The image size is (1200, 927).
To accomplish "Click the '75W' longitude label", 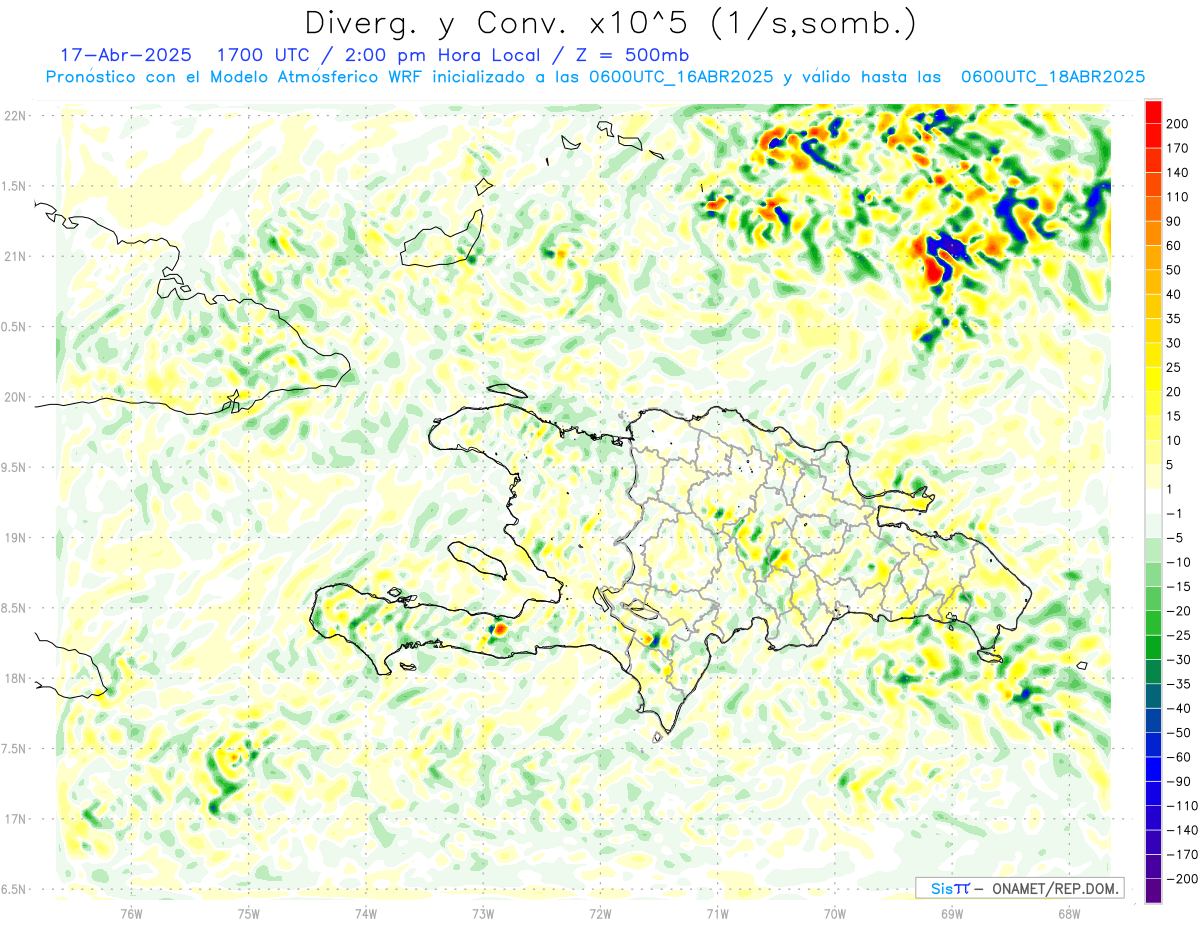I will [249, 914].
